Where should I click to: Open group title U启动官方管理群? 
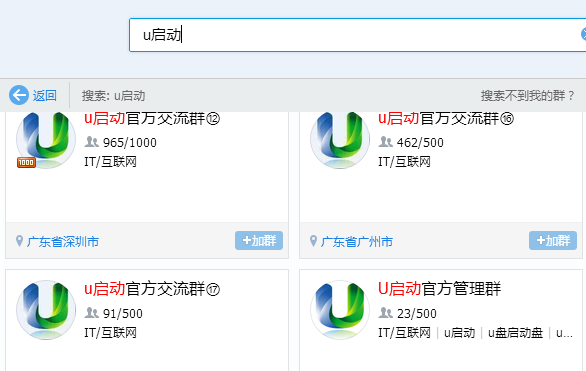pyautogui.click(x=440, y=289)
